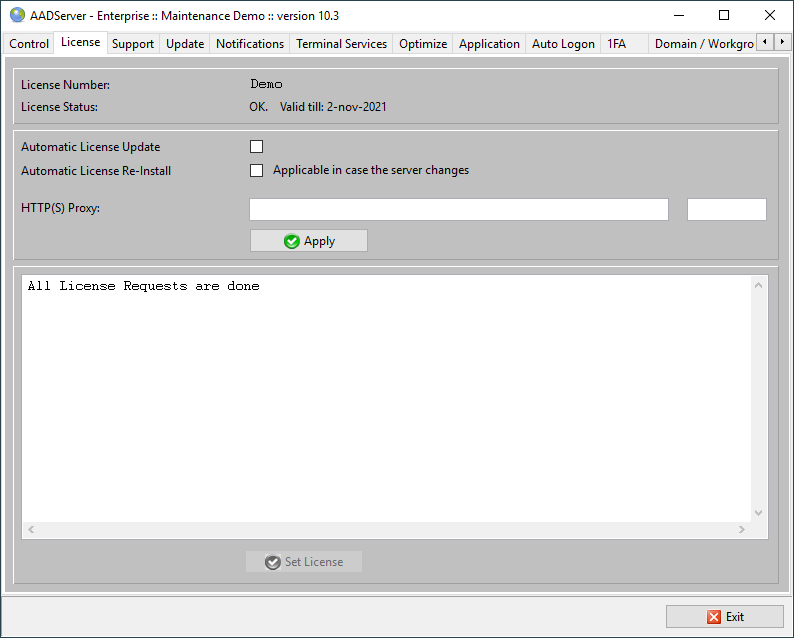The image size is (794, 638).
Task: Toggle Automatic License Re-Install checkbox
Action: [x=256, y=170]
